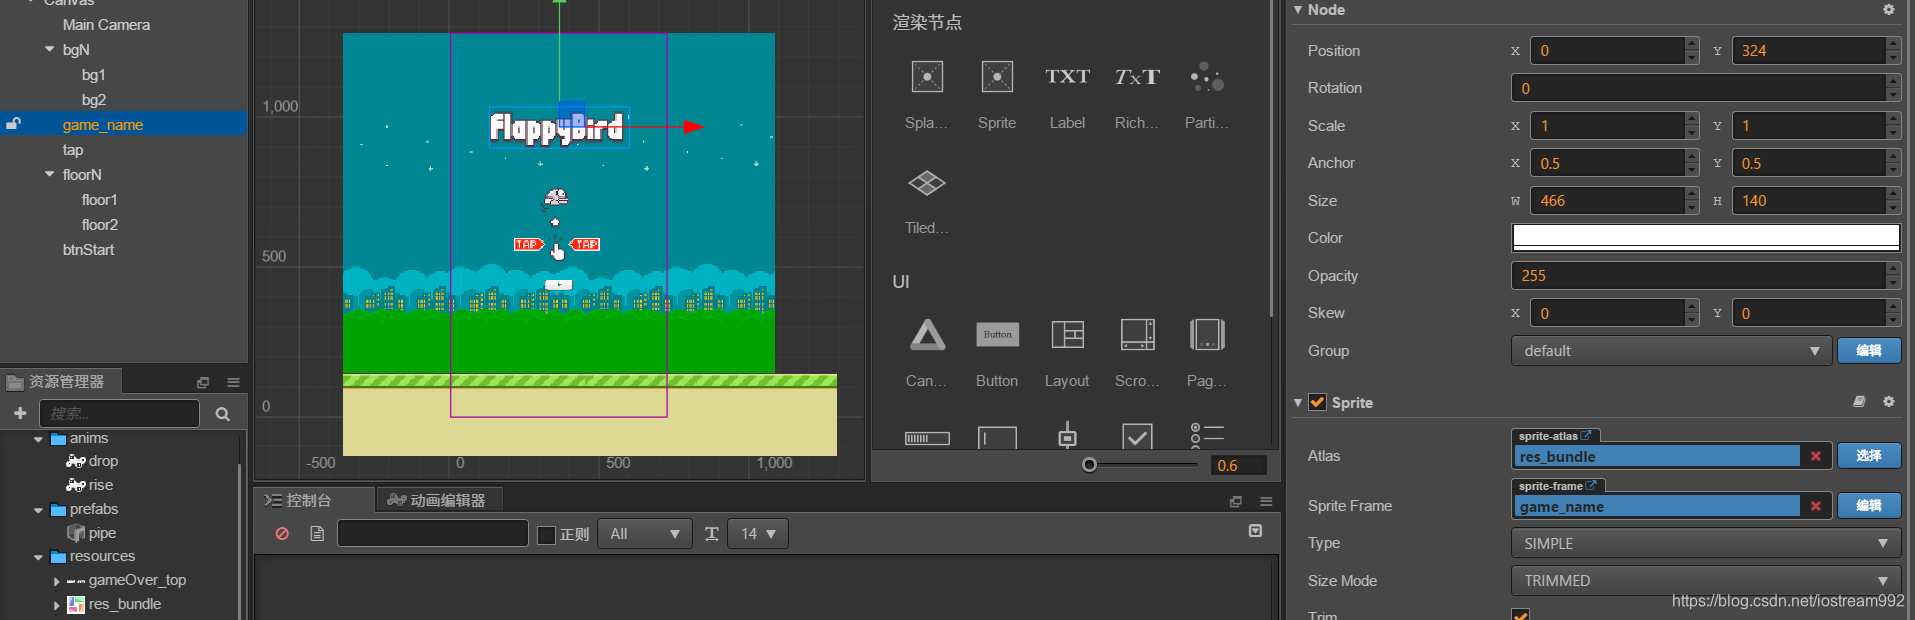Image resolution: width=1915 pixels, height=620 pixels.
Task: Toggle the console collapse checkbox icon
Action: (1255, 531)
